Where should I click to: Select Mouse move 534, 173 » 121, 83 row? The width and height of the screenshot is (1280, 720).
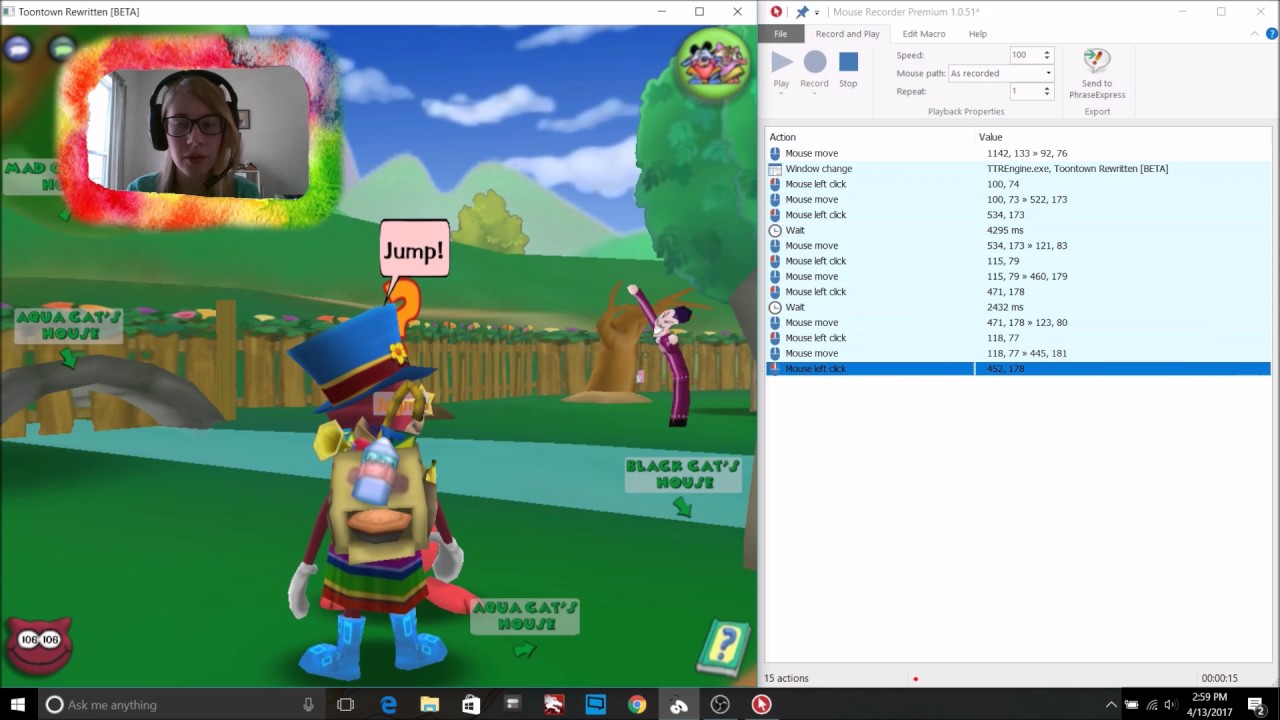[1018, 246]
